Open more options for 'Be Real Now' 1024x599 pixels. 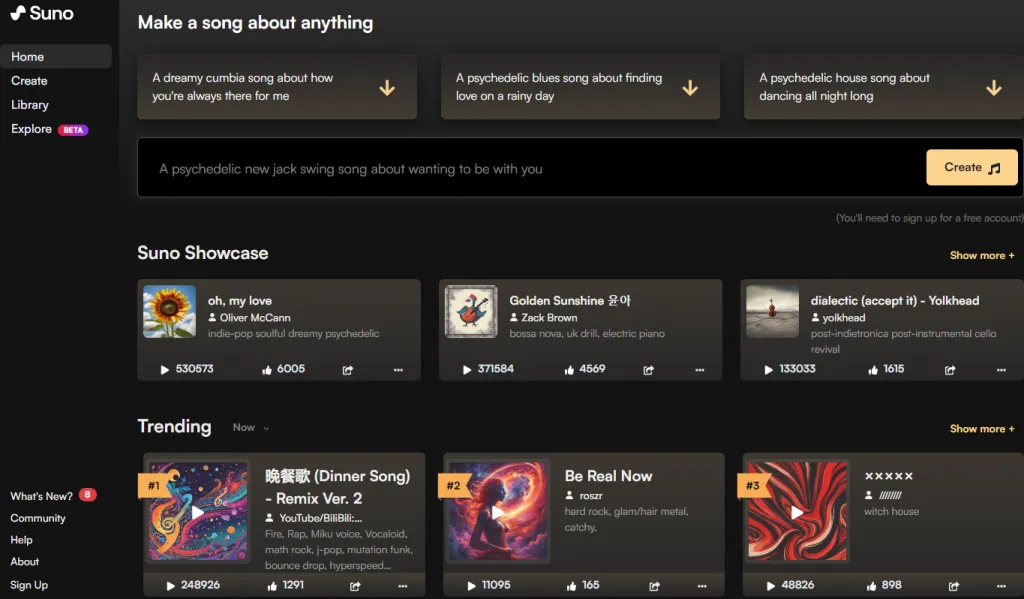coord(702,586)
